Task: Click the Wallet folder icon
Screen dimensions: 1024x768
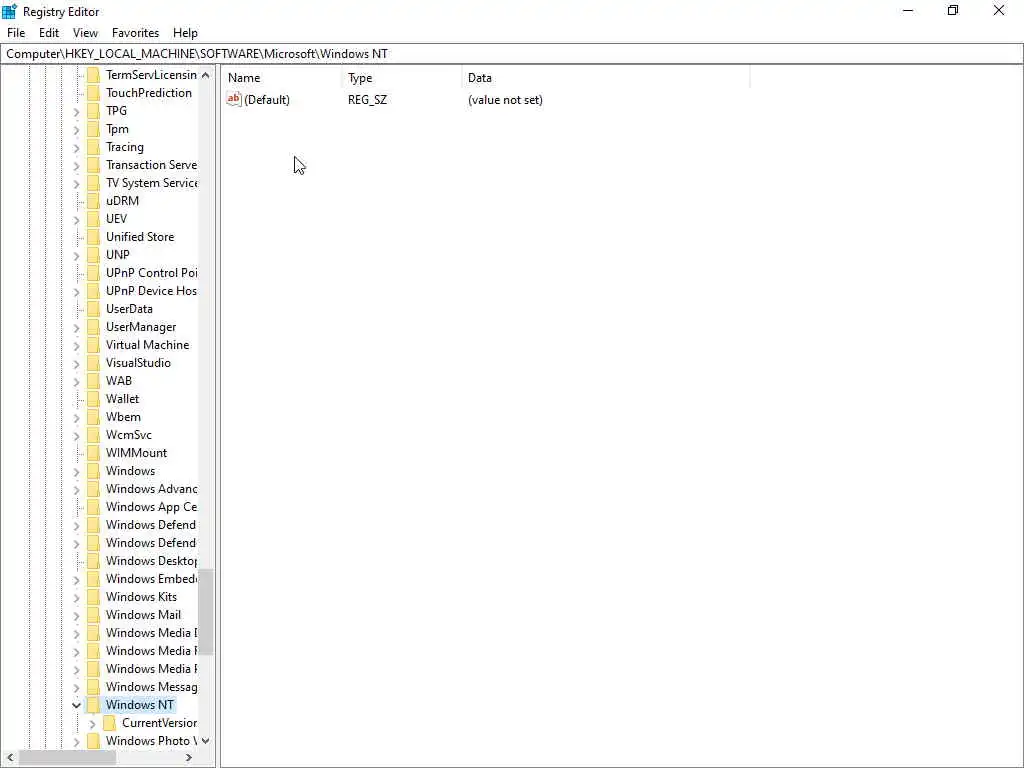Action: coord(93,398)
